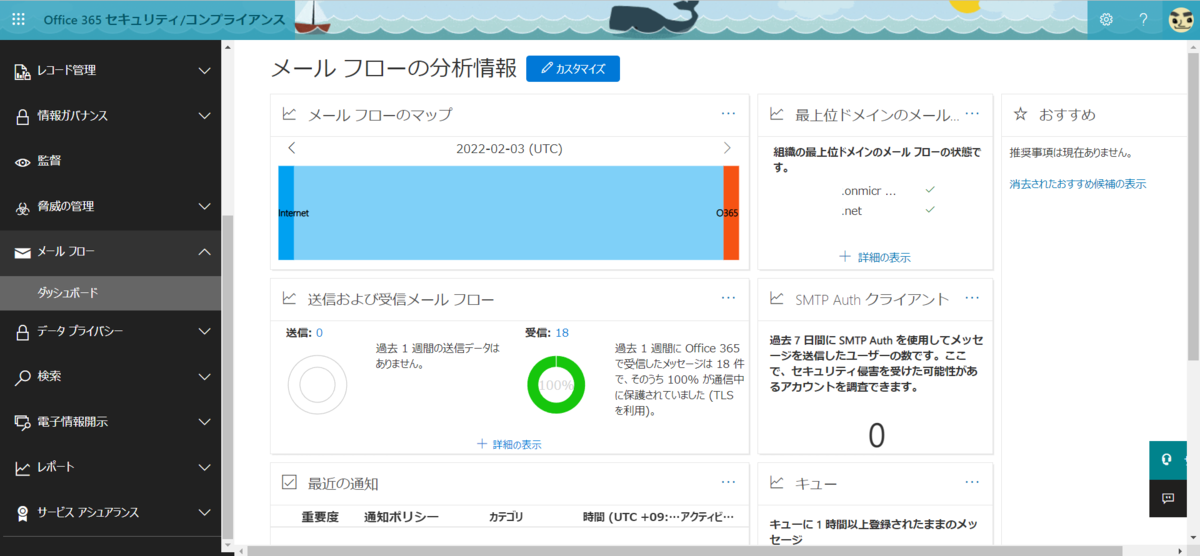Open more options on 最近の通知 card

728,482
